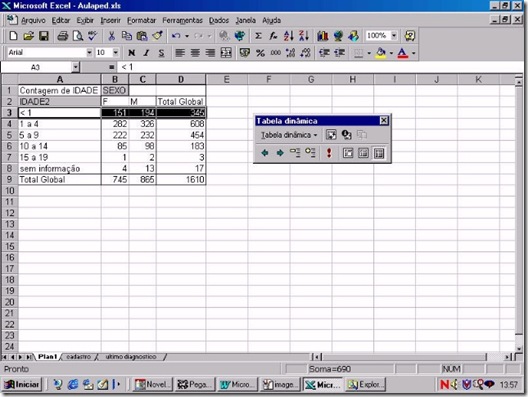Undo the last action with Undo arrow
Image resolution: width=528 pixels, height=397 pixels.
(176, 36)
